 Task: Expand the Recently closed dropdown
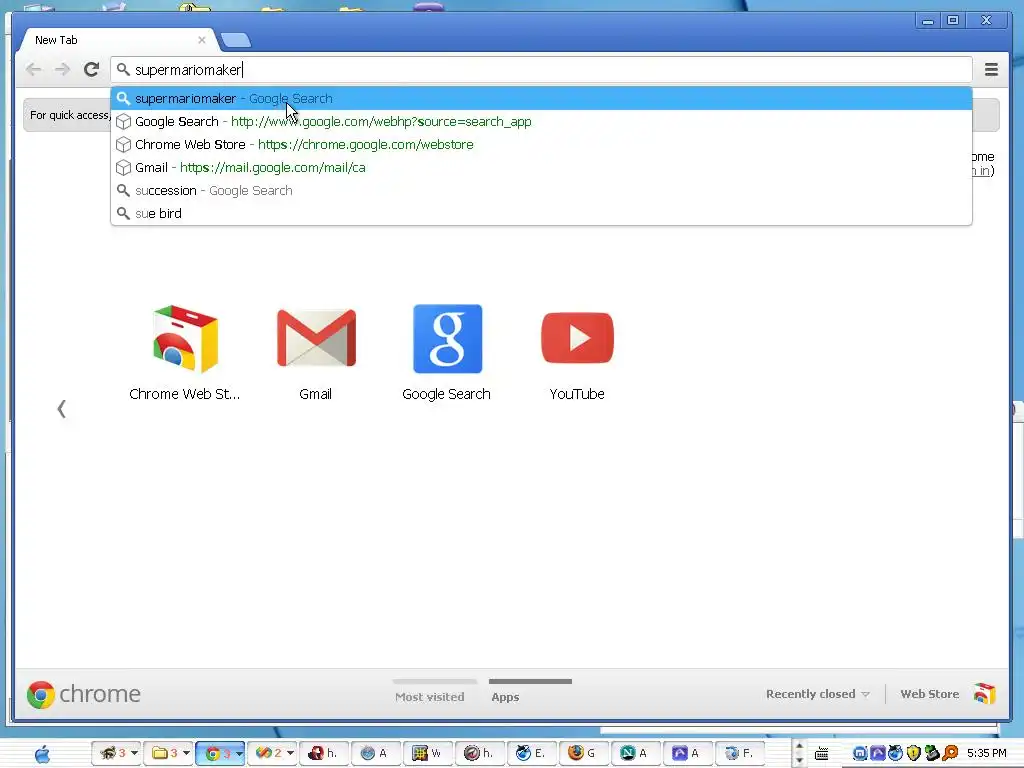pos(817,694)
